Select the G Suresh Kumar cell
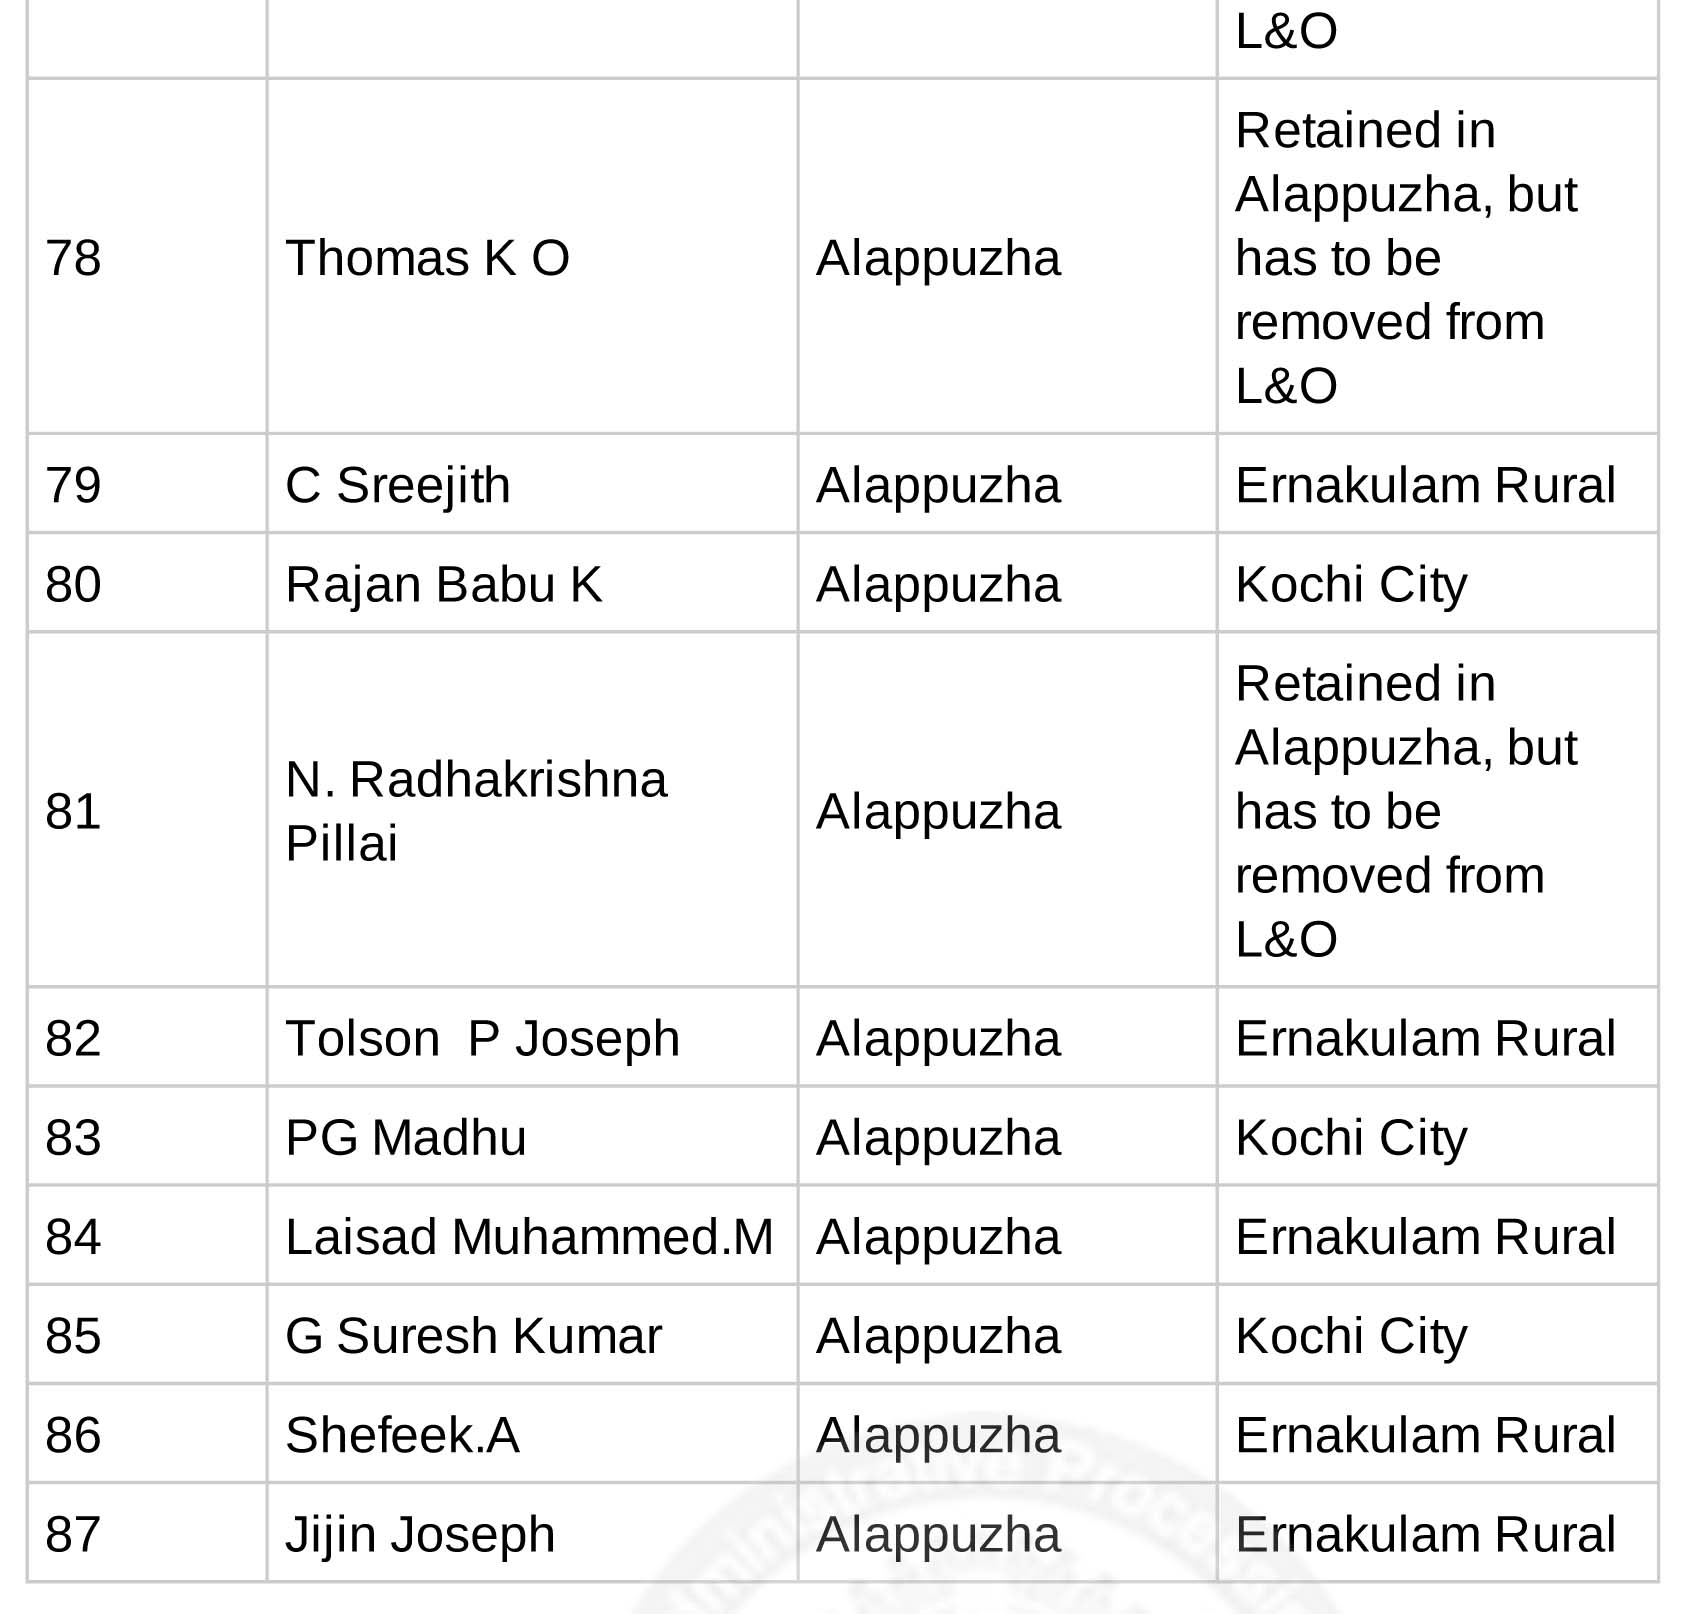This screenshot has width=1704, height=1614. tap(532, 1335)
